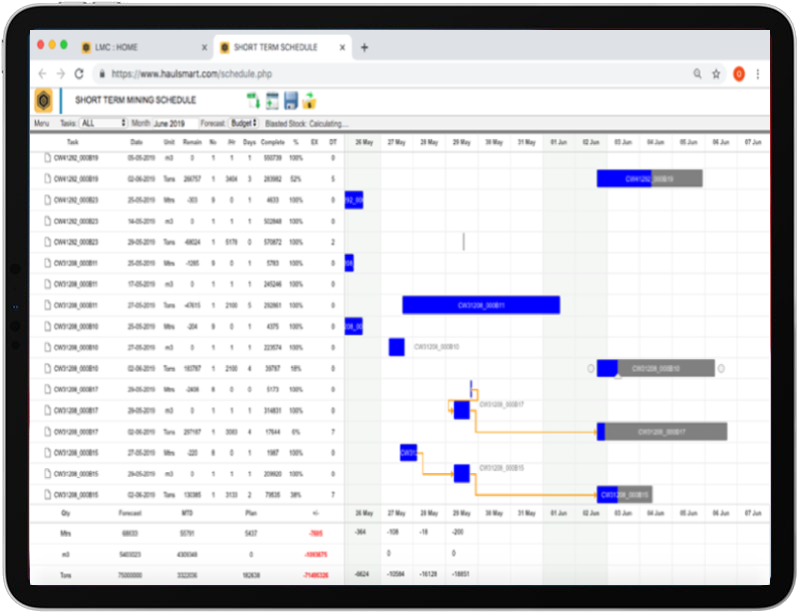This screenshot has width=800, height=615.
Task: Bookmark this page with the star icon
Action: 716,74
